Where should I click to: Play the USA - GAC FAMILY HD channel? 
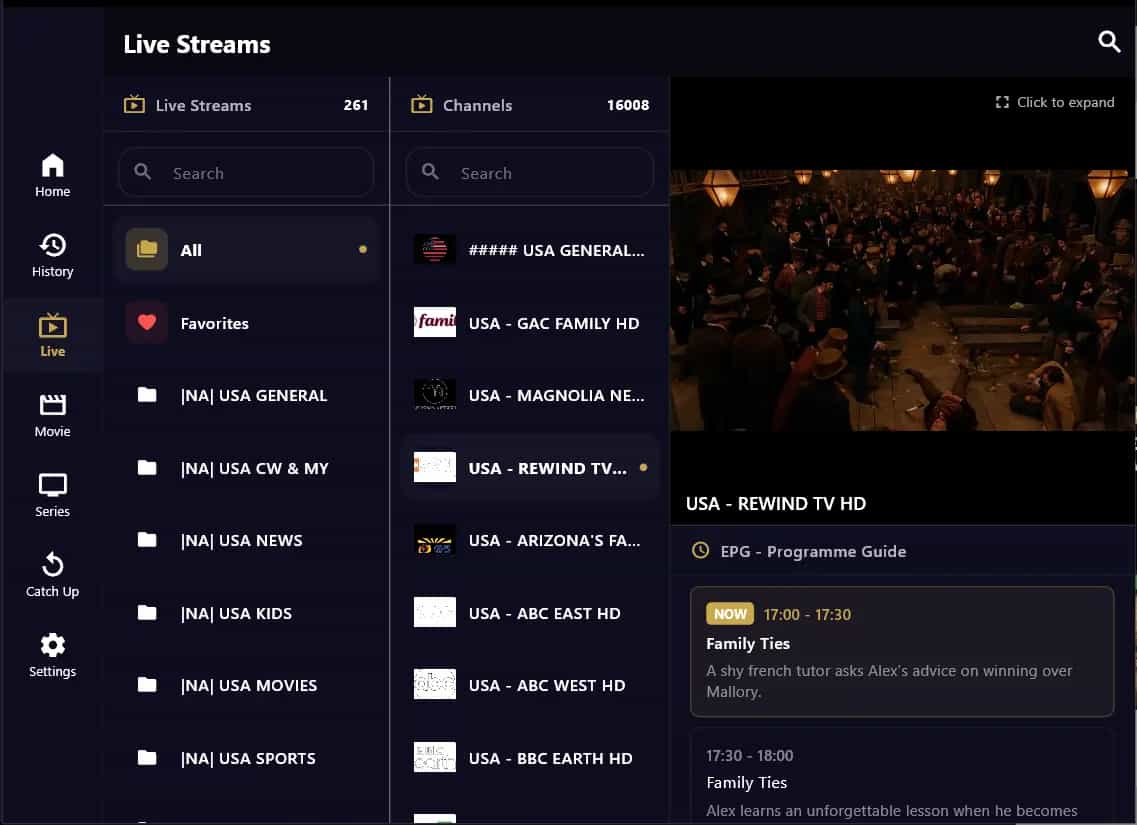pos(530,323)
